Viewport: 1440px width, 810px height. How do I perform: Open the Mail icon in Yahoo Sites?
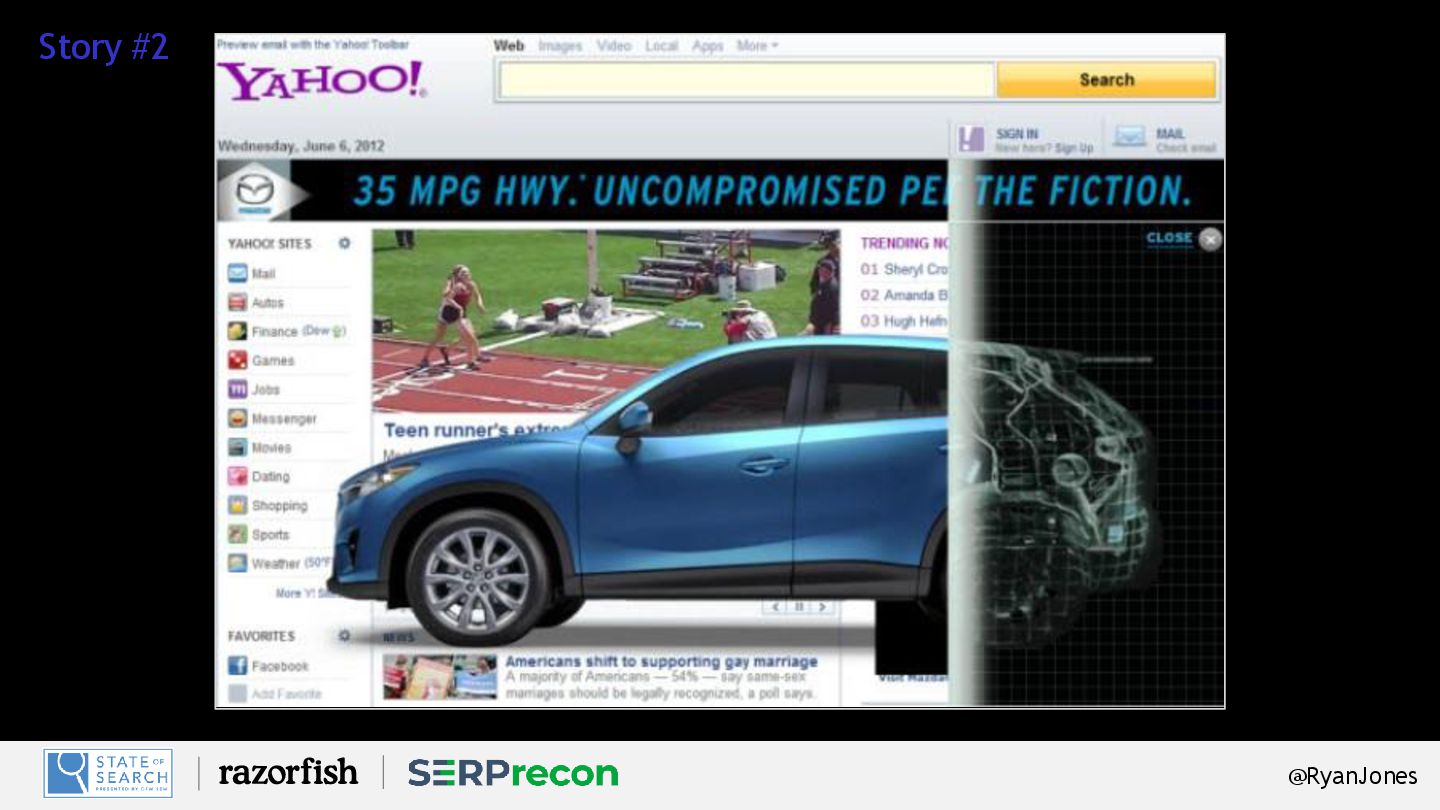pyautogui.click(x=237, y=273)
